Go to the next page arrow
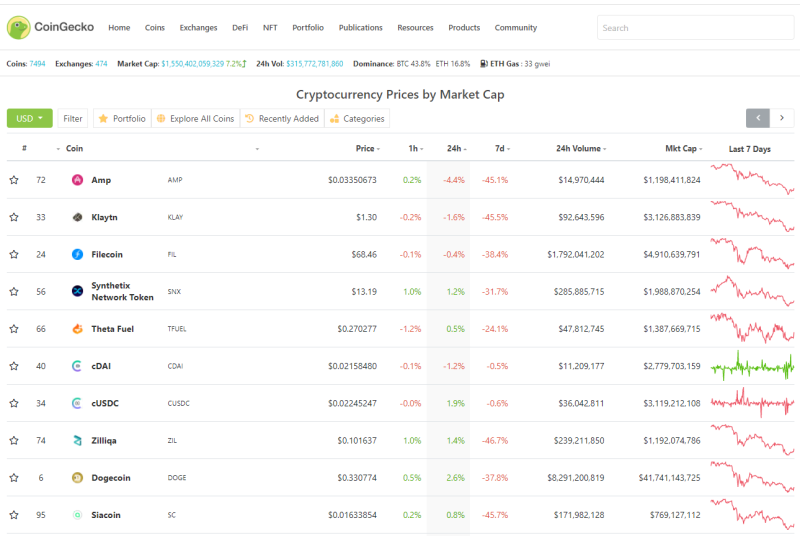Image resolution: width=800 pixels, height=536 pixels. click(782, 118)
